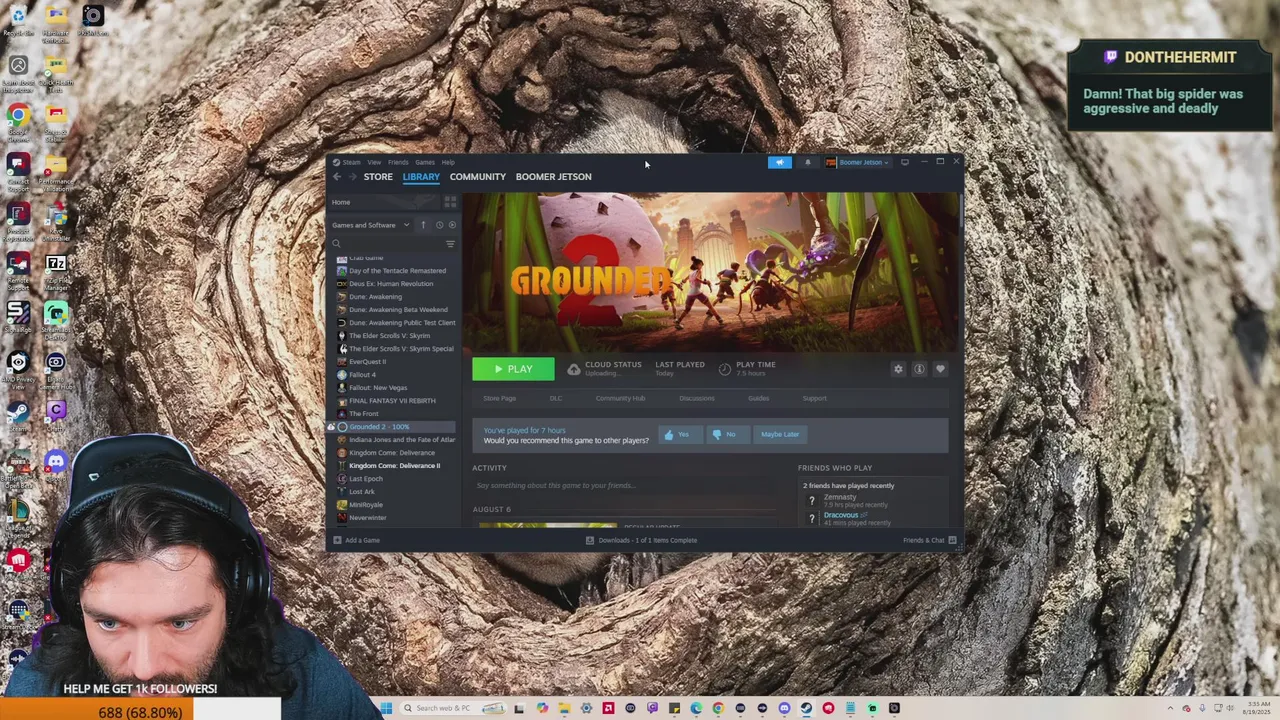Open Steam notifications bell icon
1280x720 pixels.
click(807, 162)
